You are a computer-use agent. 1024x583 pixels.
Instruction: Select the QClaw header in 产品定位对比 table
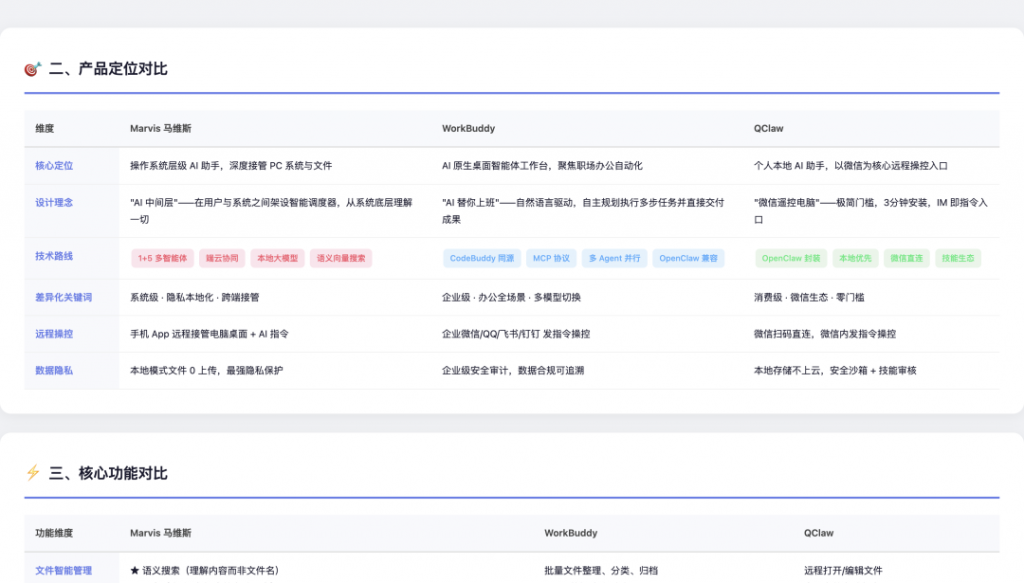point(769,129)
